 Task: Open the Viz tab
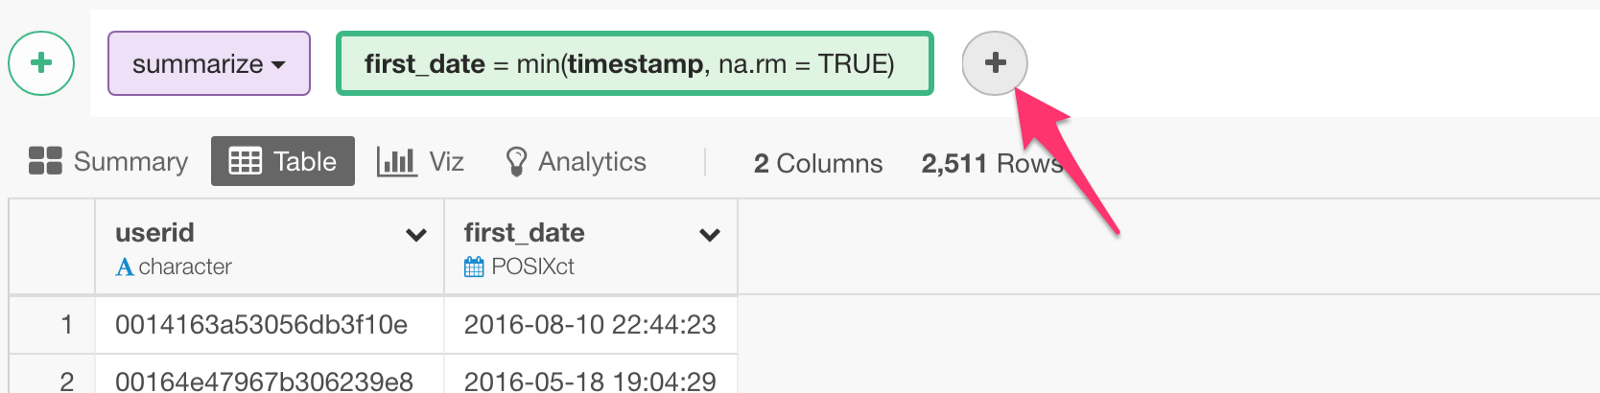tap(420, 161)
